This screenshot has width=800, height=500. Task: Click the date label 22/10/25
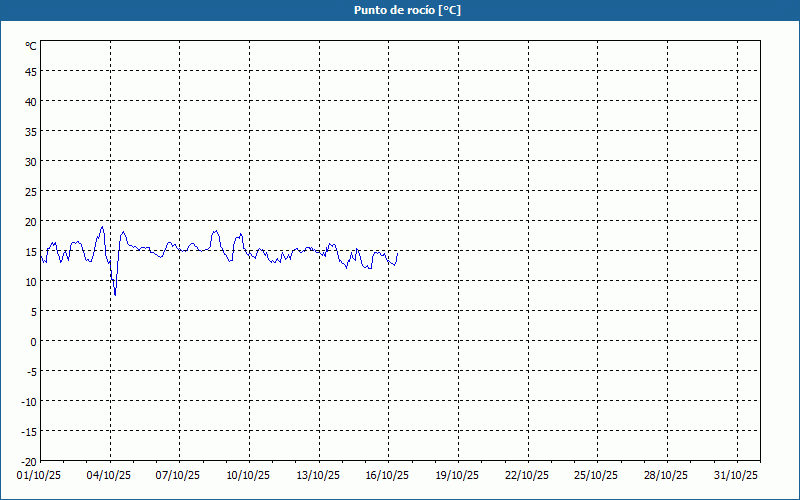527,476
